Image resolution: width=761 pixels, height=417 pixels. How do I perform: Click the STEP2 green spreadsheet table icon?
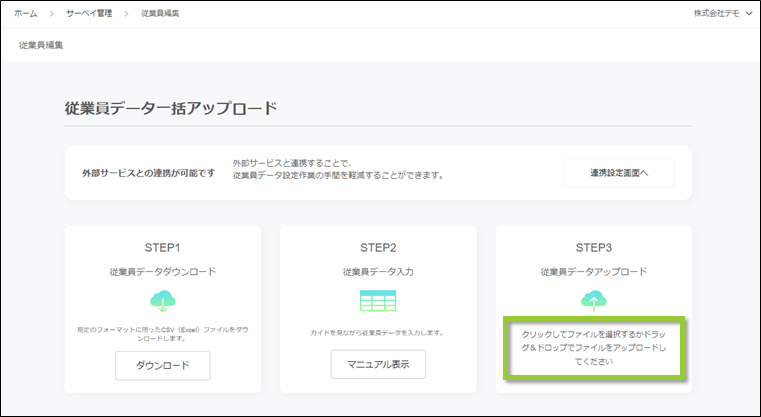(x=378, y=300)
